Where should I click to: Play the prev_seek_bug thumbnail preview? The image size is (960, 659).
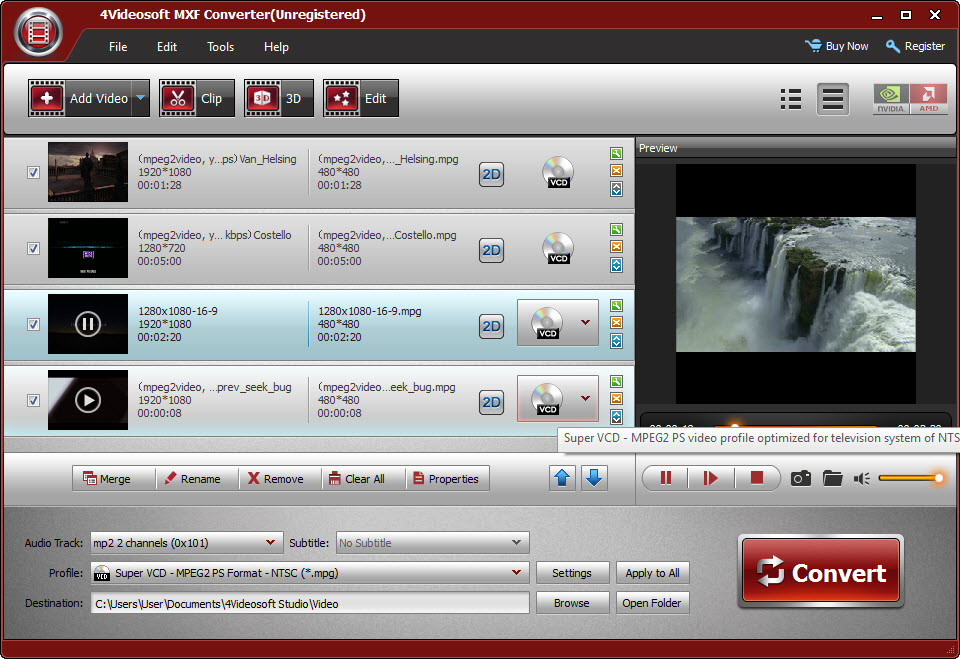(x=88, y=400)
